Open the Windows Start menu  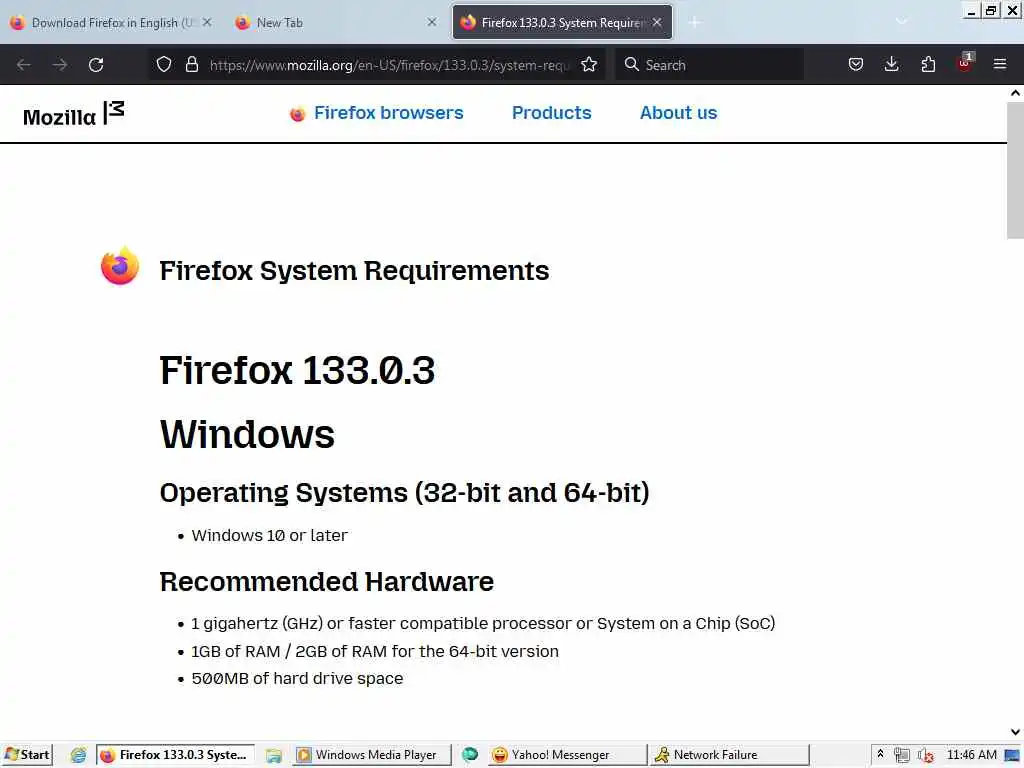click(27, 754)
